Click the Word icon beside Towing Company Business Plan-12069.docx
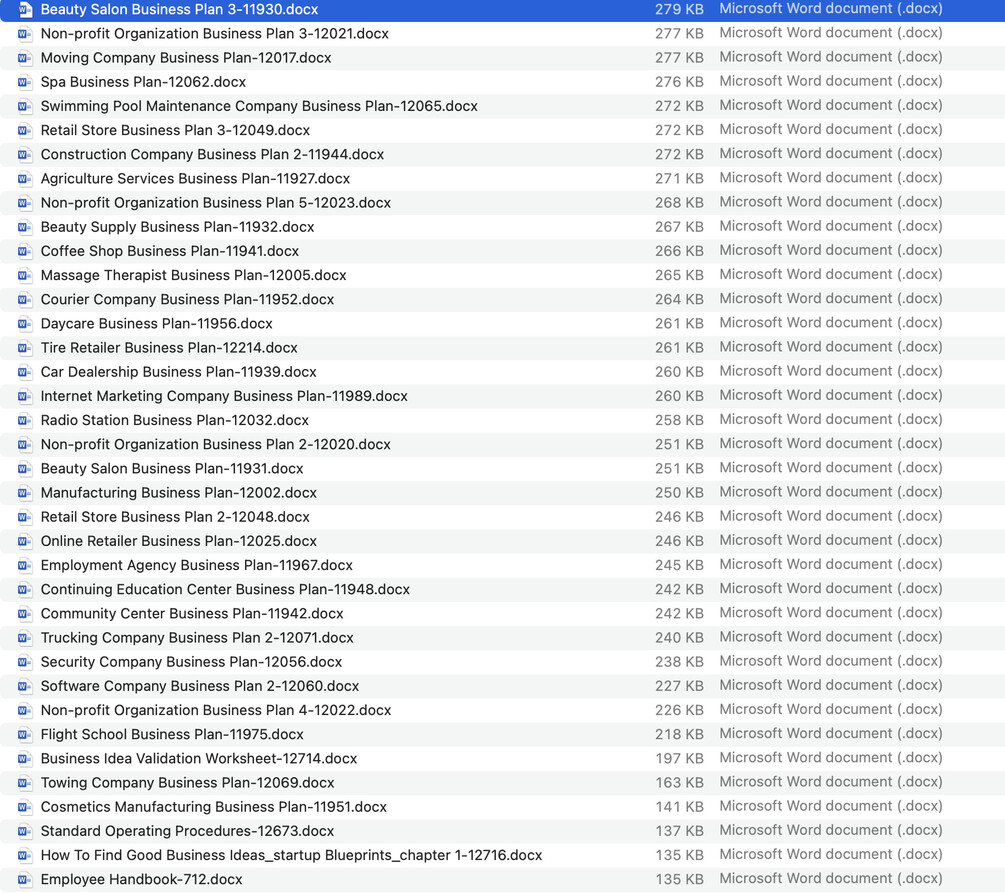Viewport: 1005px width, 893px height. click(25, 783)
